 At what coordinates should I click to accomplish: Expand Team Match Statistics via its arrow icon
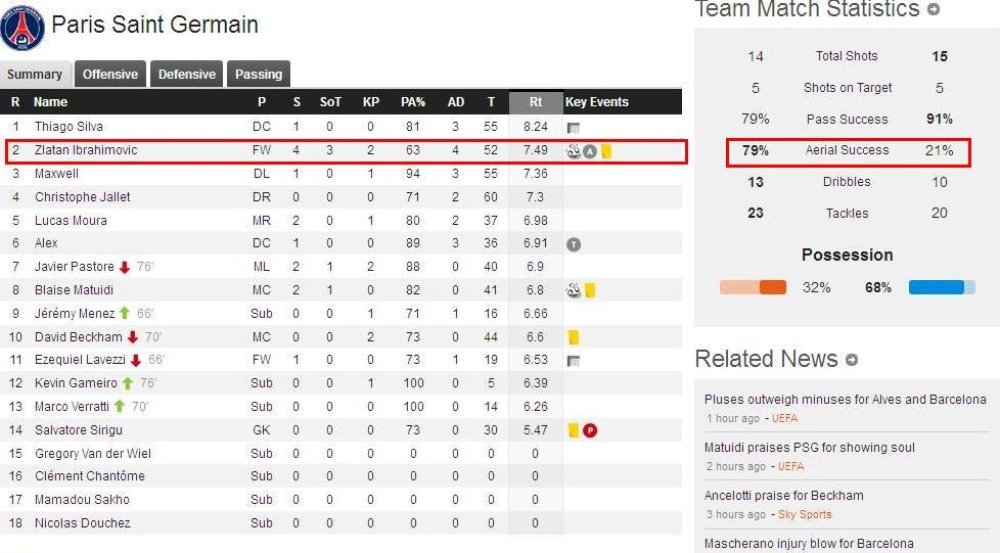(933, 9)
